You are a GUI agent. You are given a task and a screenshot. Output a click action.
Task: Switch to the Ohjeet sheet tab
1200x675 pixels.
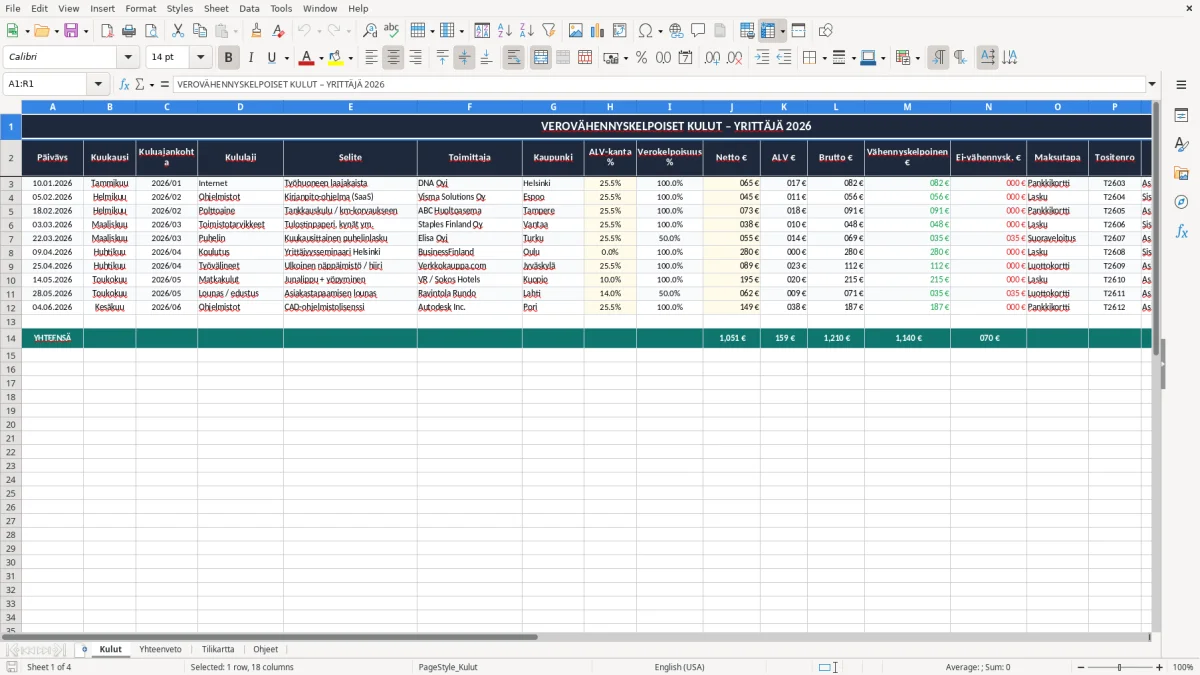click(266, 649)
